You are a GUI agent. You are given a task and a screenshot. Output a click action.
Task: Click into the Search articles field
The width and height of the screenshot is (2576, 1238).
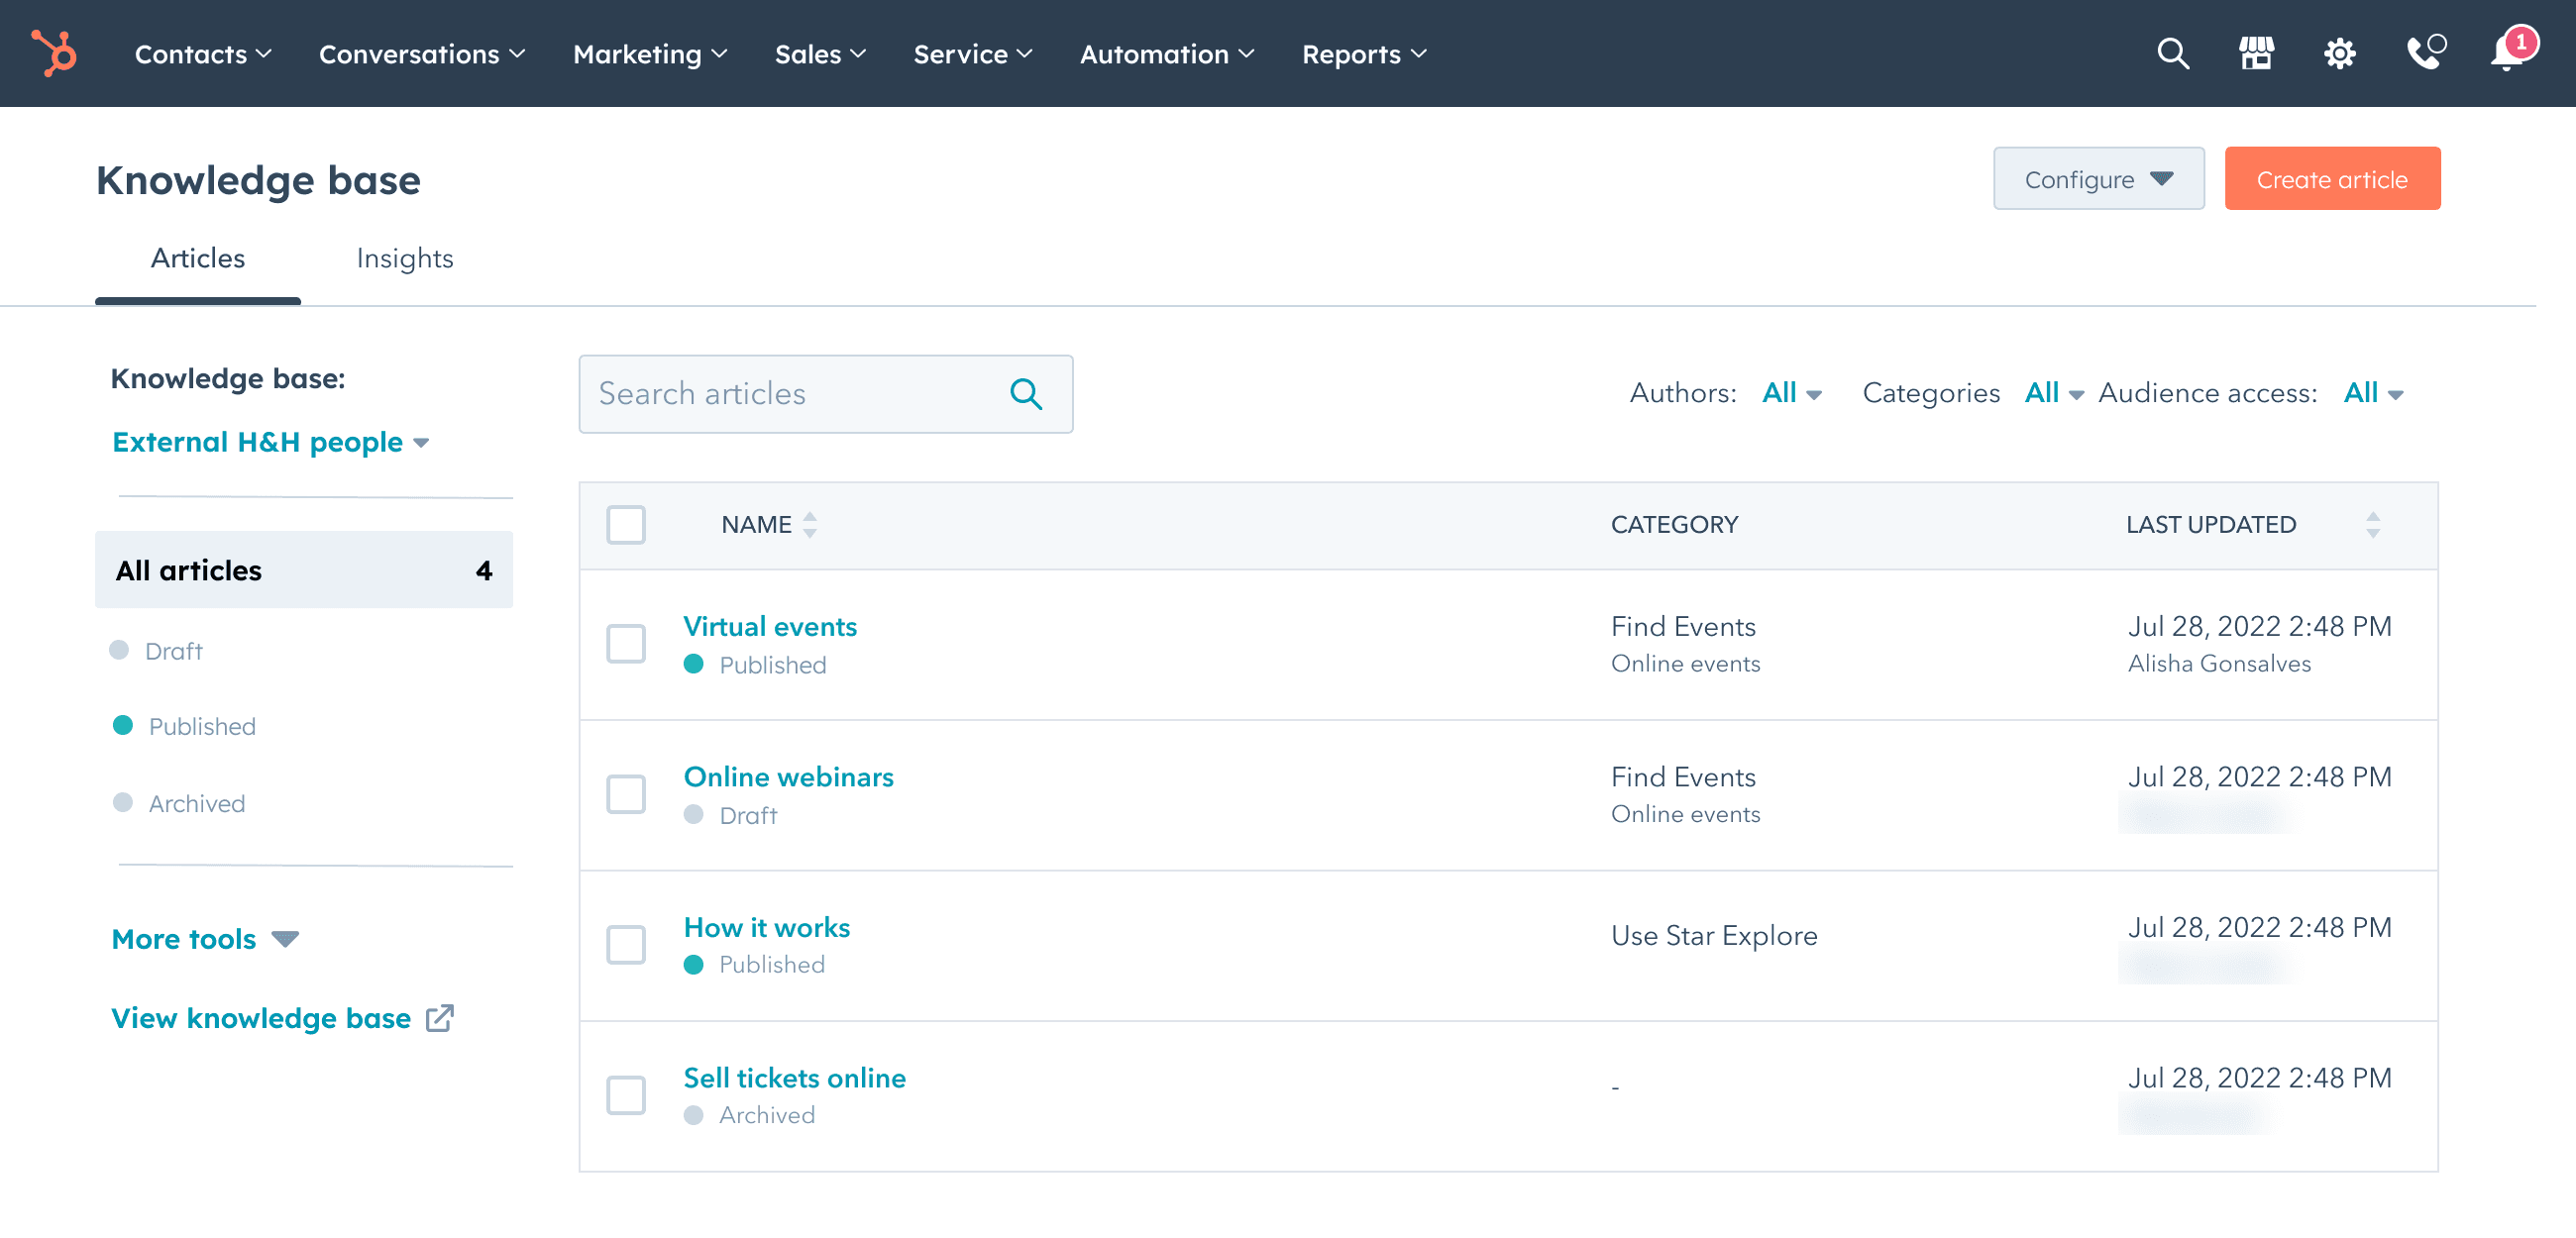point(826,394)
